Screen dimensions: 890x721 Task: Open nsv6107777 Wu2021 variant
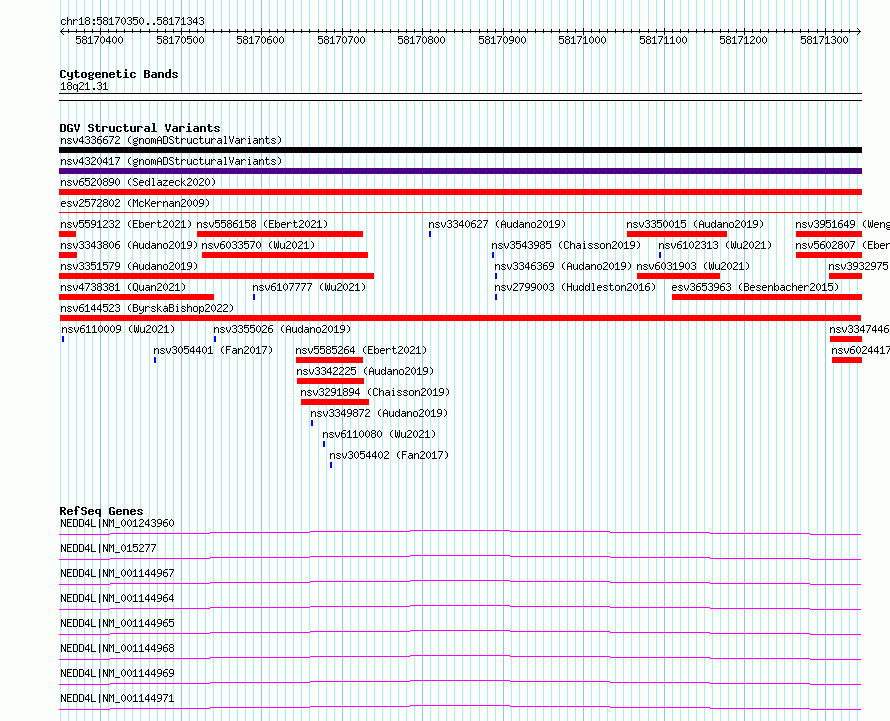[x=309, y=287]
